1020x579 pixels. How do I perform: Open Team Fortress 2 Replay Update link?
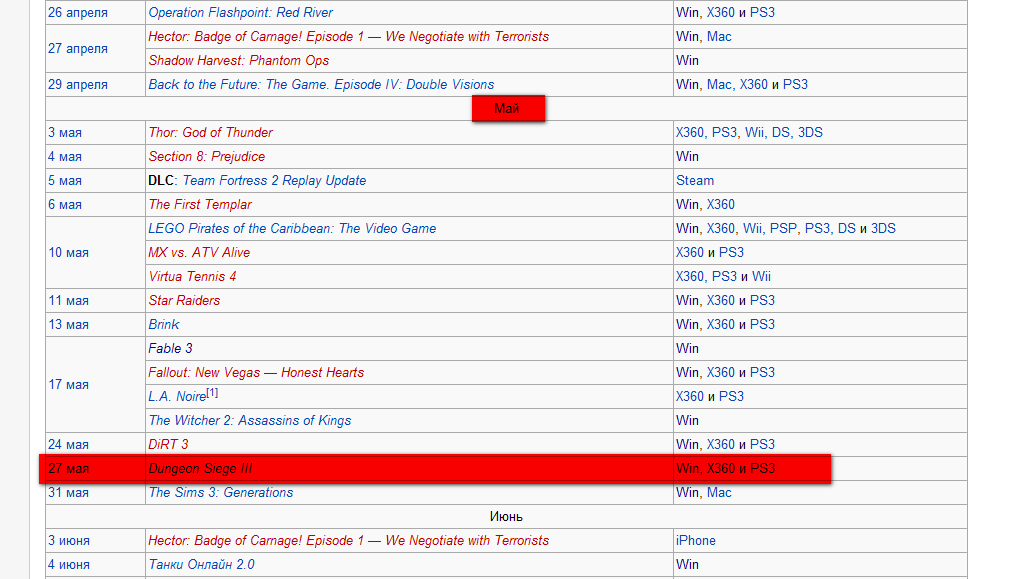point(274,181)
